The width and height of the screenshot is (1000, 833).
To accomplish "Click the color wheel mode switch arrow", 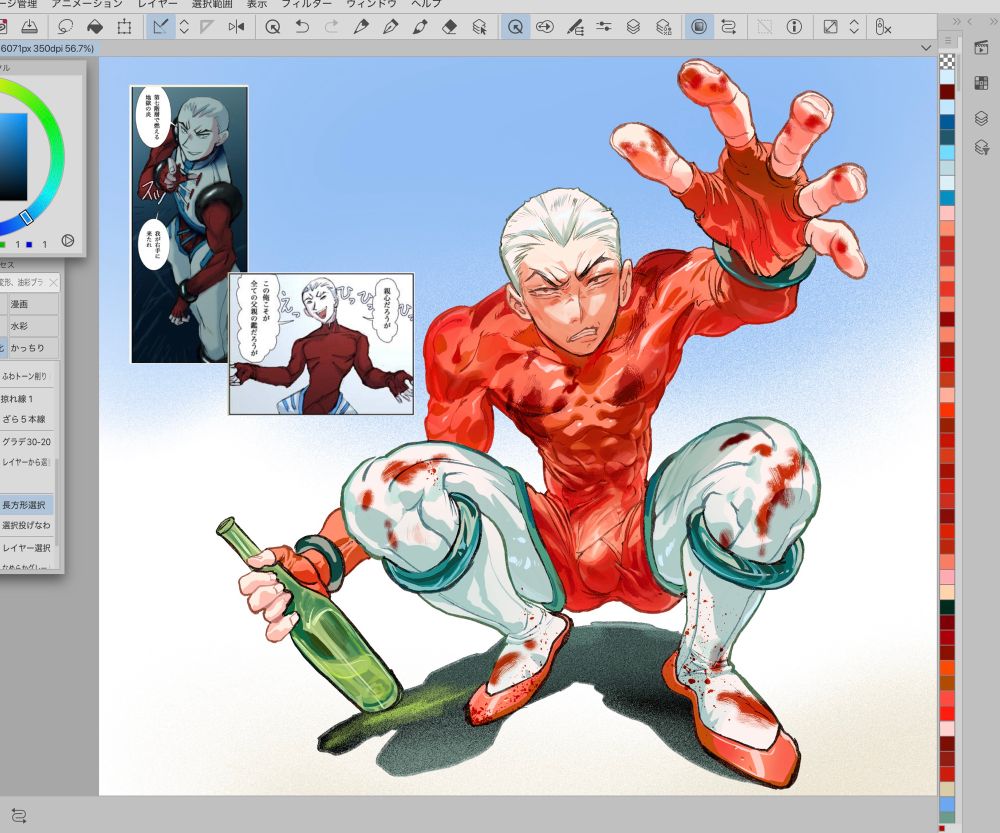I will tap(68, 241).
